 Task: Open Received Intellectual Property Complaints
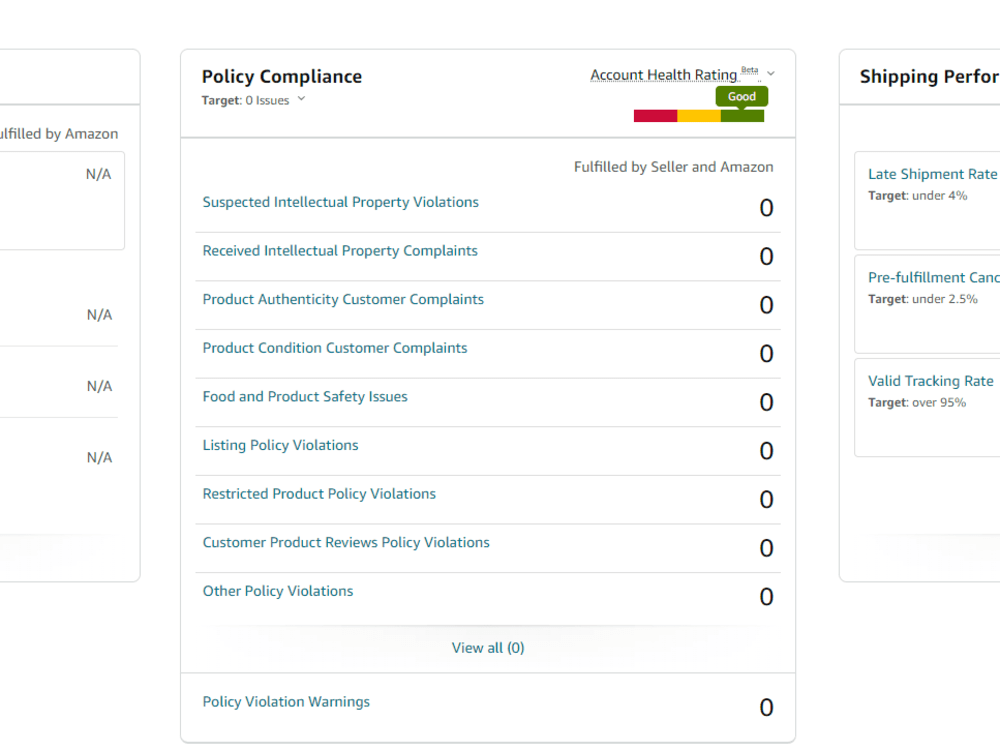point(340,251)
